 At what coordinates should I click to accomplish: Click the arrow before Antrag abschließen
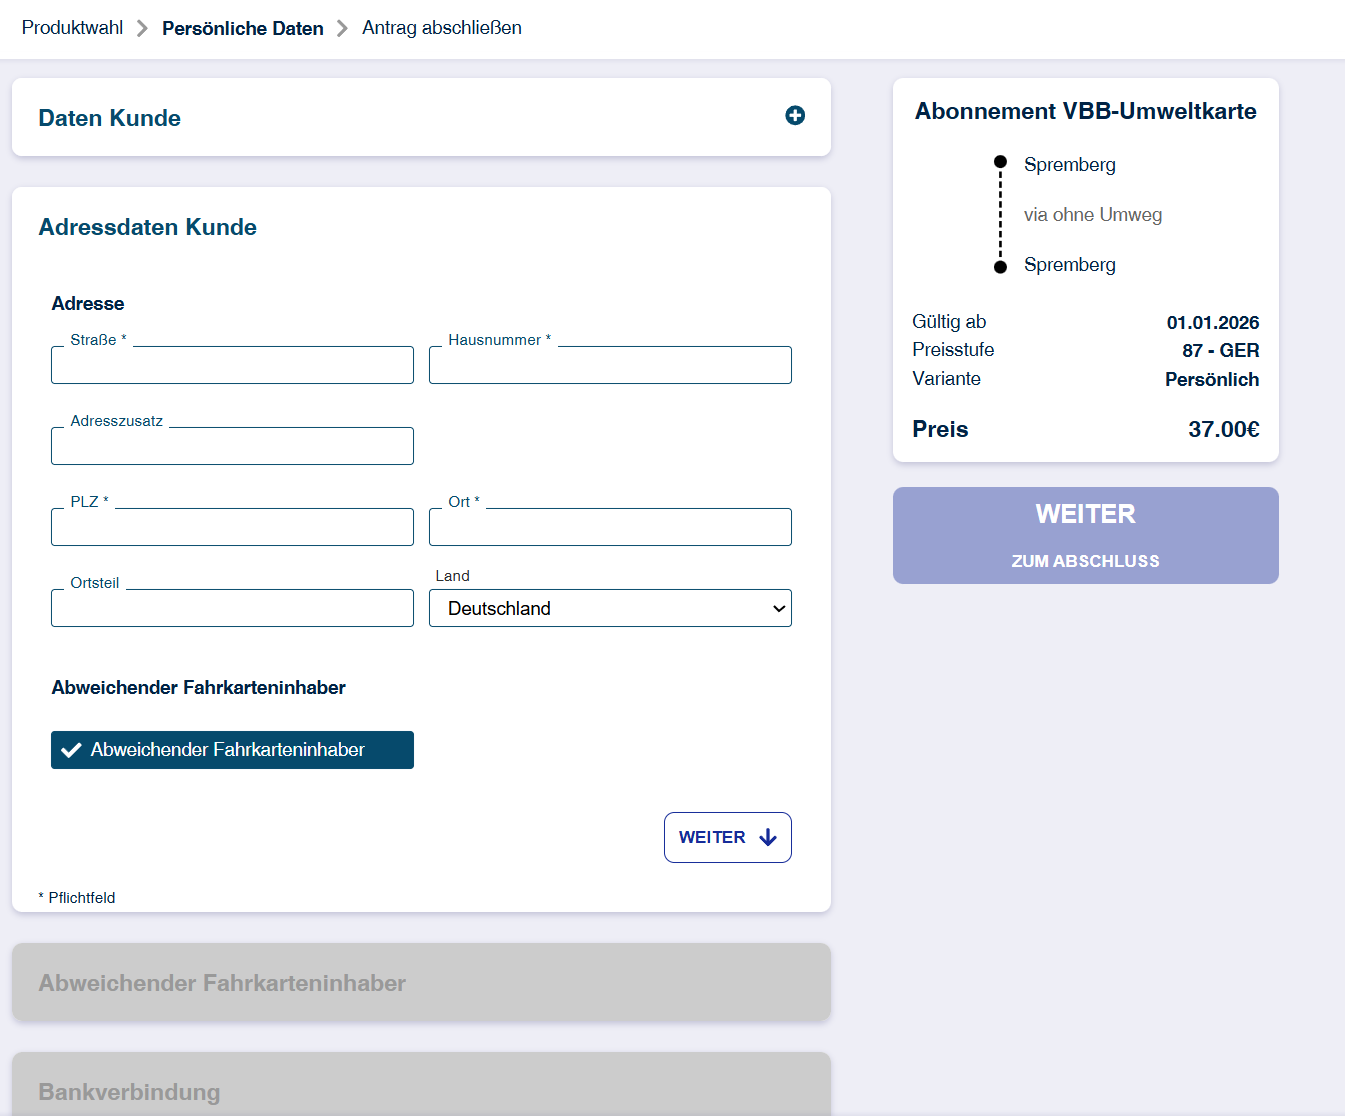pyautogui.click(x=342, y=28)
